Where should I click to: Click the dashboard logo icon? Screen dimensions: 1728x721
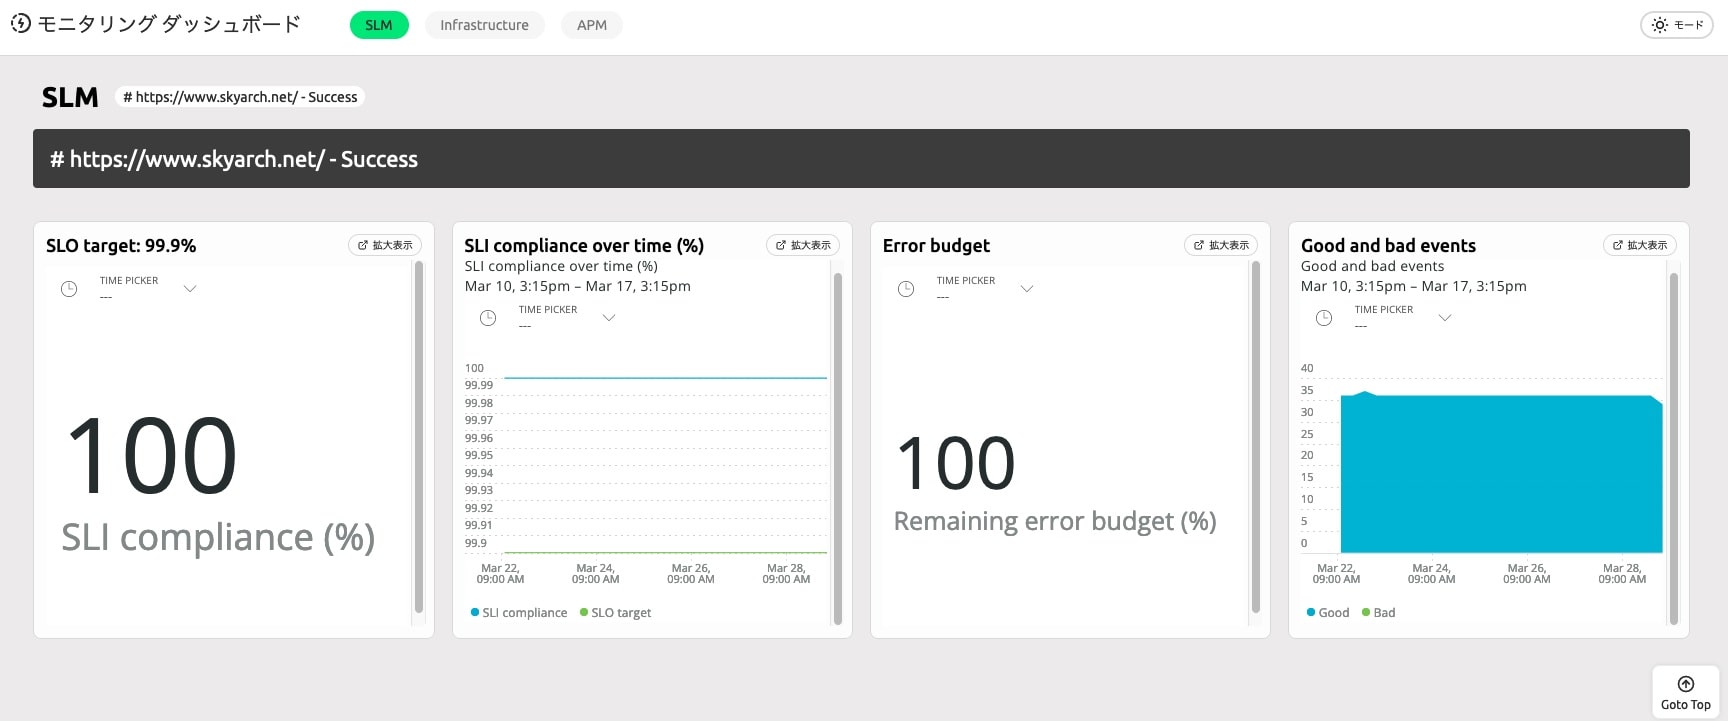click(21, 24)
